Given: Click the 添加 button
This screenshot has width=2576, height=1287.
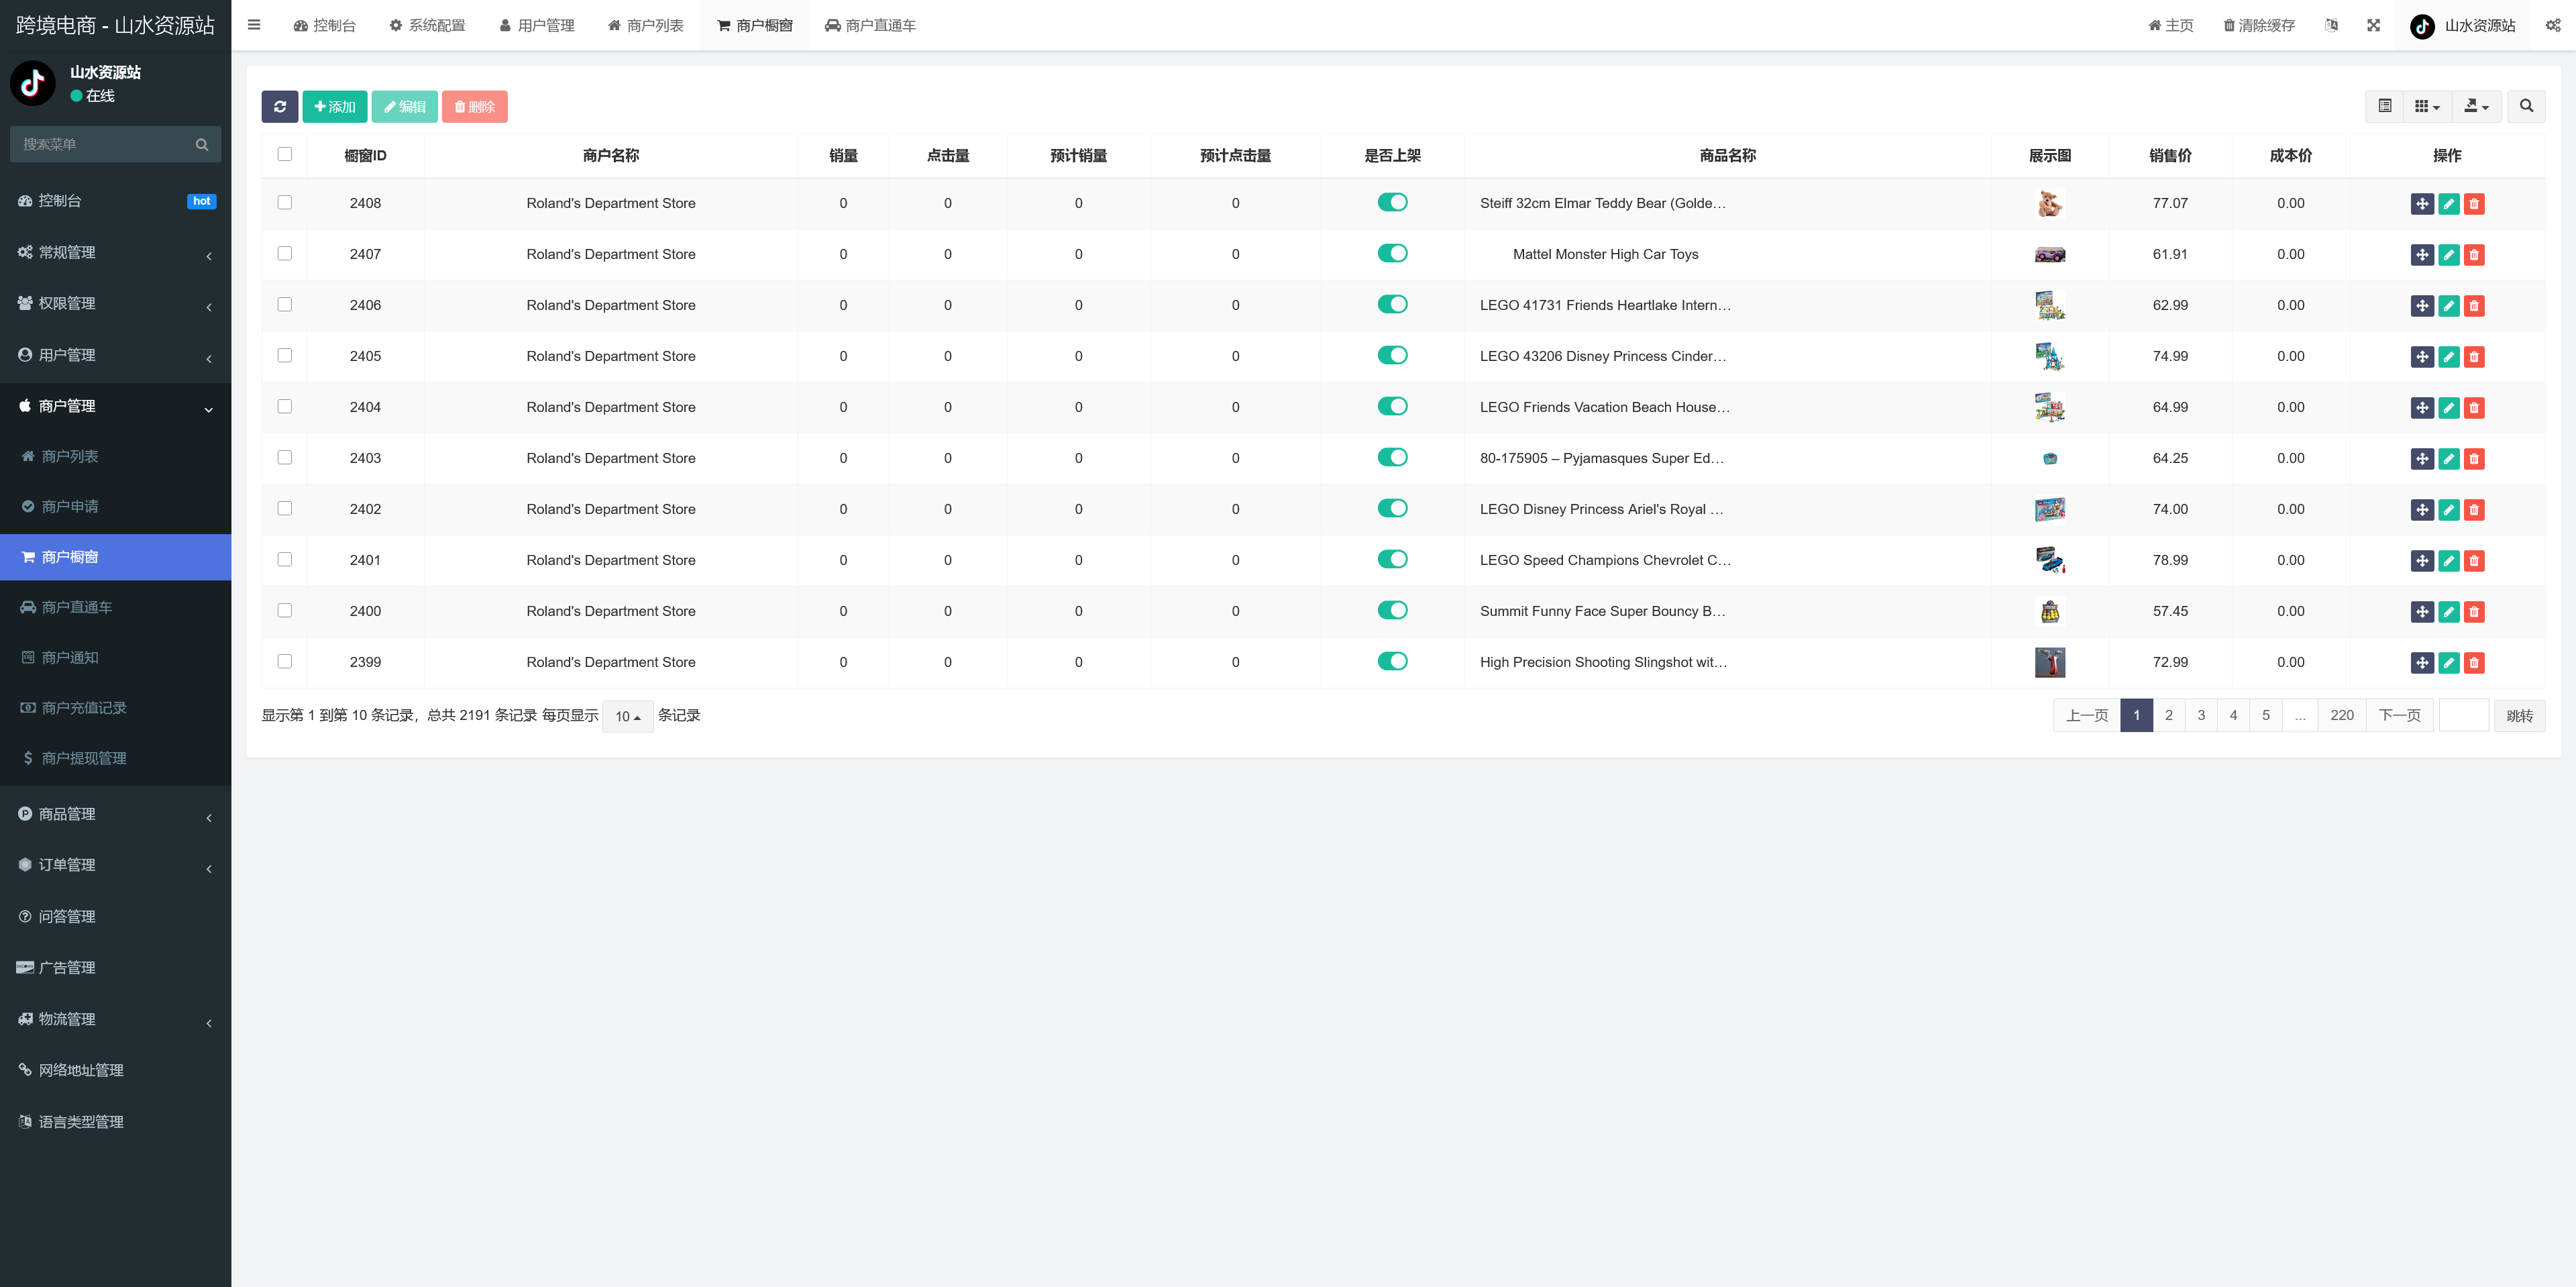Looking at the screenshot, I should (334, 107).
